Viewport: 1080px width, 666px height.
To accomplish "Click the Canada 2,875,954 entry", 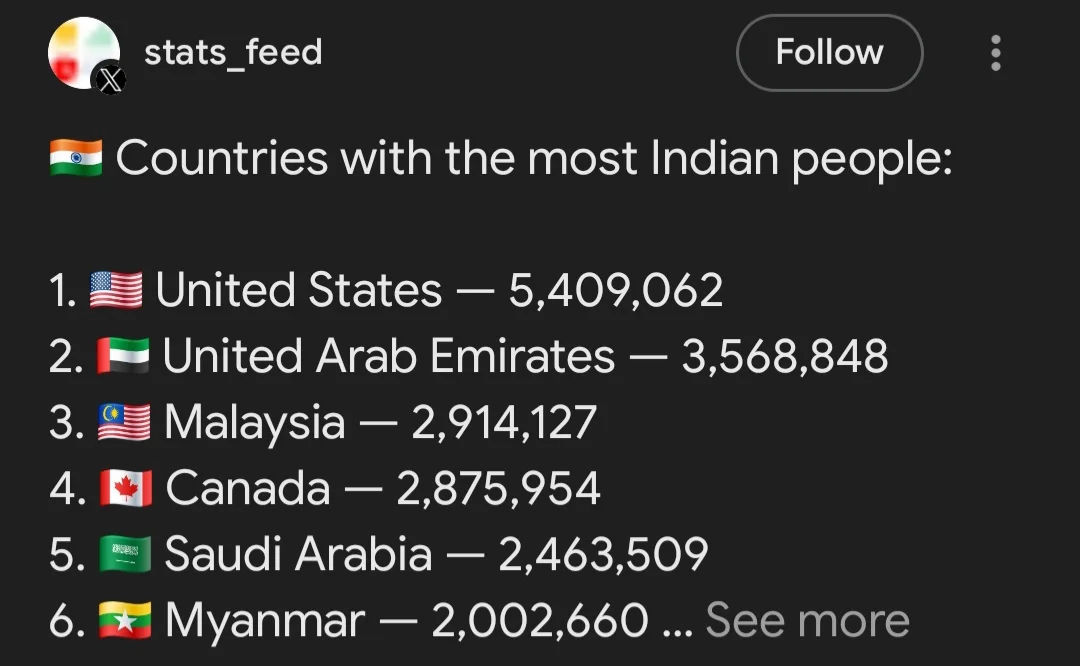I will (x=383, y=489).
